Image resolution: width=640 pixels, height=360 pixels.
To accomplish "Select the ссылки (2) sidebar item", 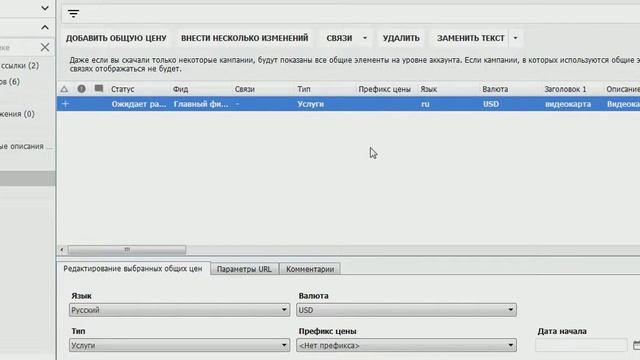I will [20, 65].
